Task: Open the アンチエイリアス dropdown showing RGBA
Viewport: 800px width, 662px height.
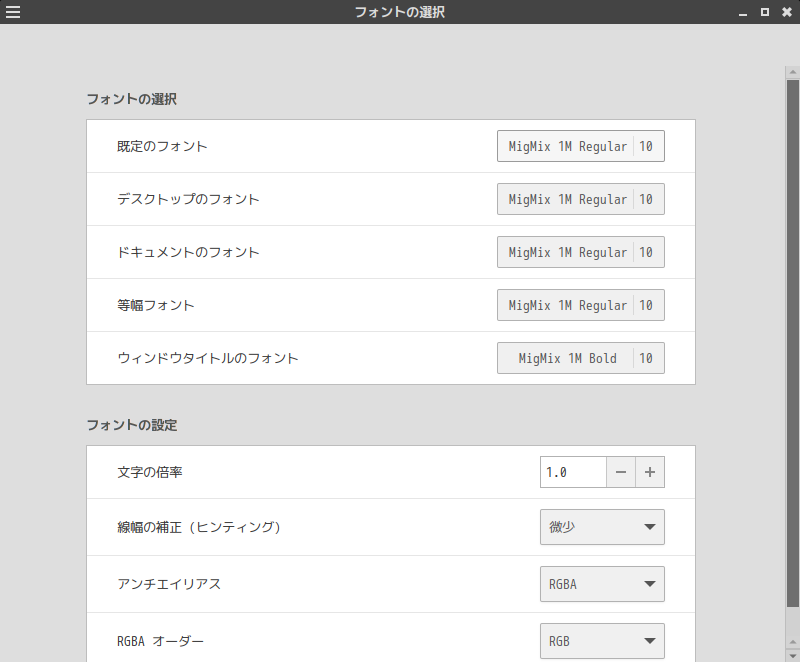Action: pos(602,584)
